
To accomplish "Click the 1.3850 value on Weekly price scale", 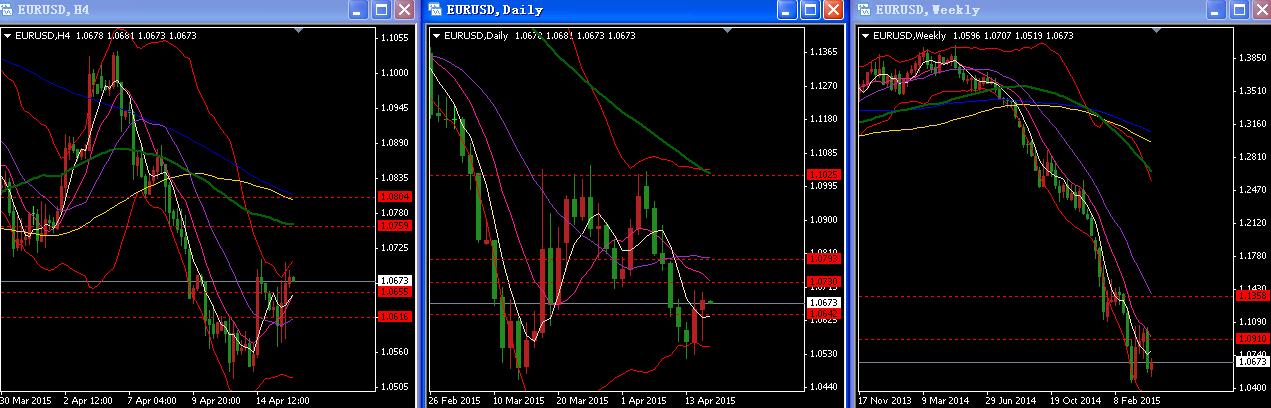I will point(1253,58).
